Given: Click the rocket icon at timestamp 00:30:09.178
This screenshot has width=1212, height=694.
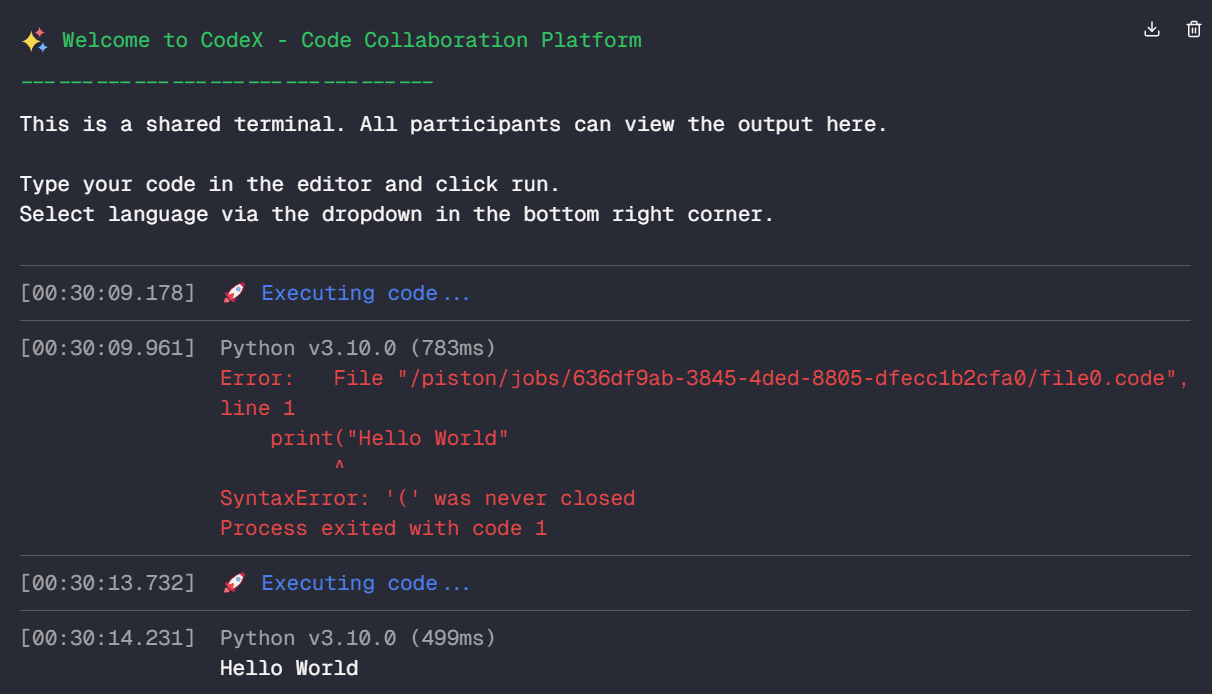Looking at the screenshot, I should (233, 292).
